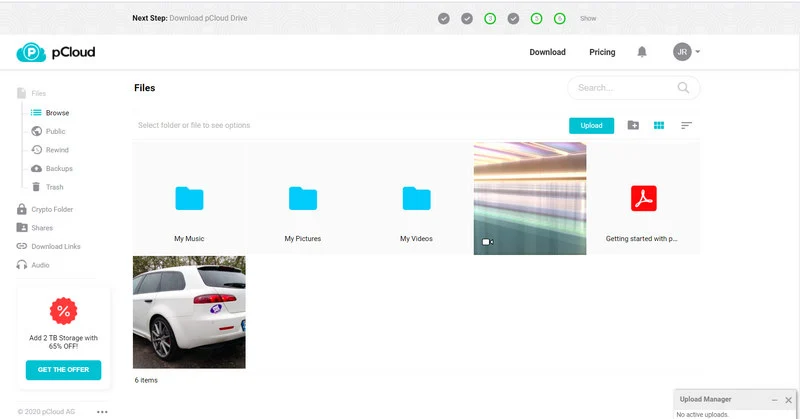Image resolution: width=800 pixels, height=419 pixels.
Task: Open Rewind in sidebar
Action: (50, 150)
